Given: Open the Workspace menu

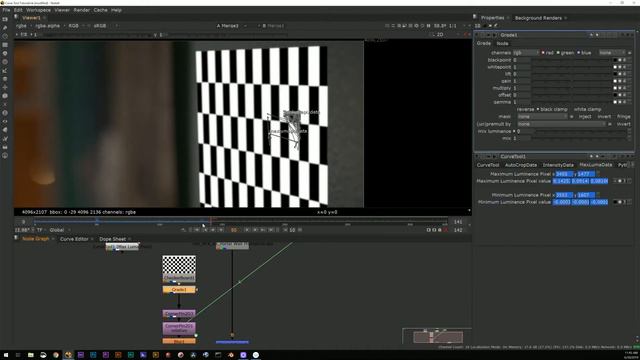Looking at the screenshot, I should pyautogui.click(x=38, y=10).
